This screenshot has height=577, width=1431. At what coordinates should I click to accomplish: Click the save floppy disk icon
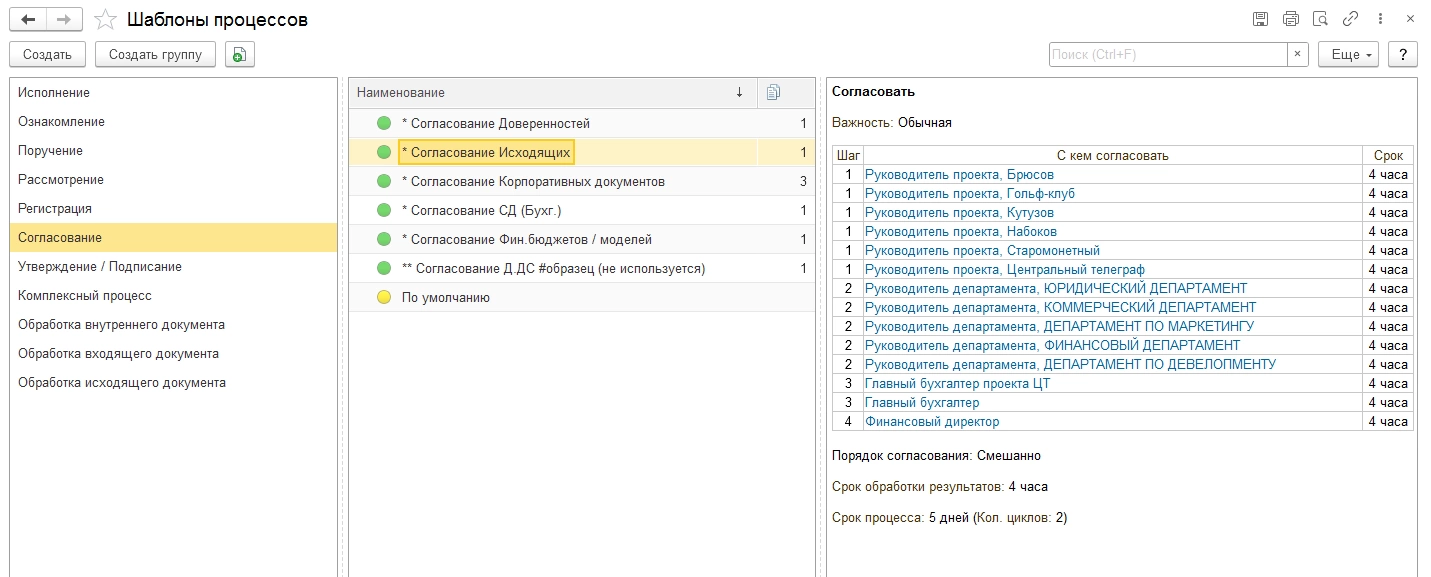click(x=1260, y=19)
